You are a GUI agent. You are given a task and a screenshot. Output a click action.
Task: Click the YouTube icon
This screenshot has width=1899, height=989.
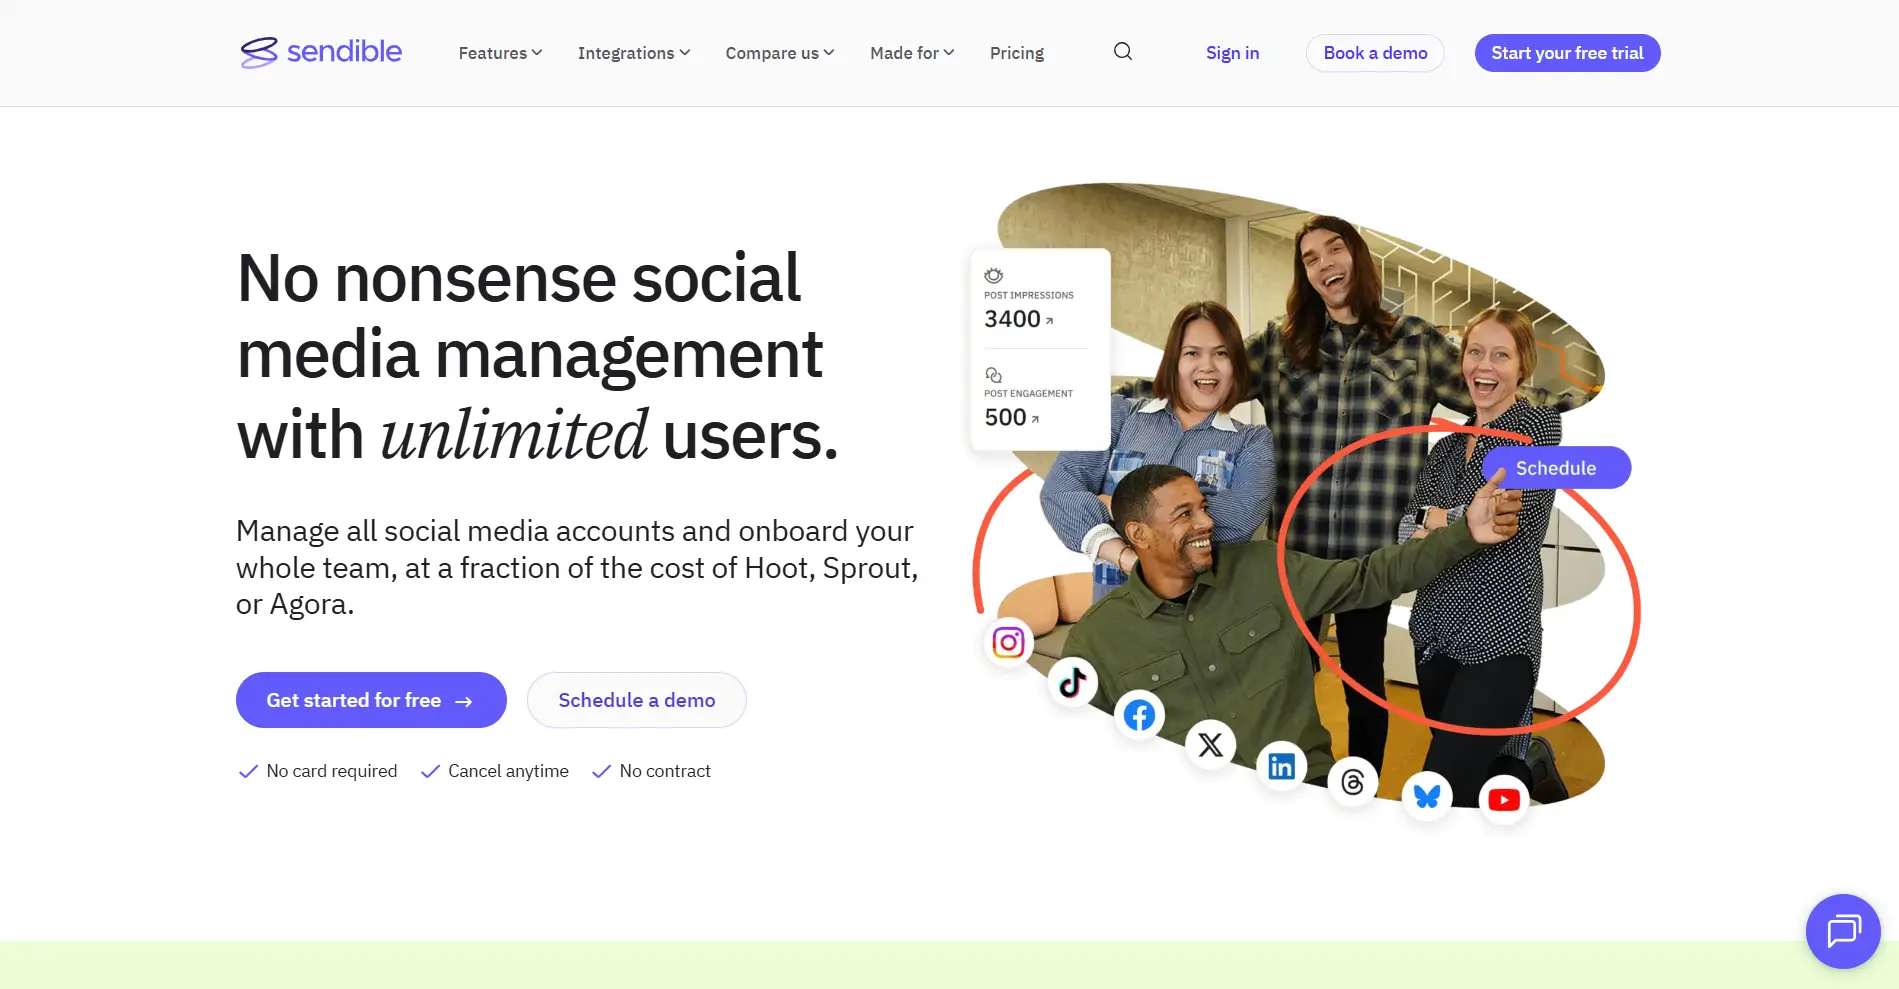click(x=1504, y=800)
